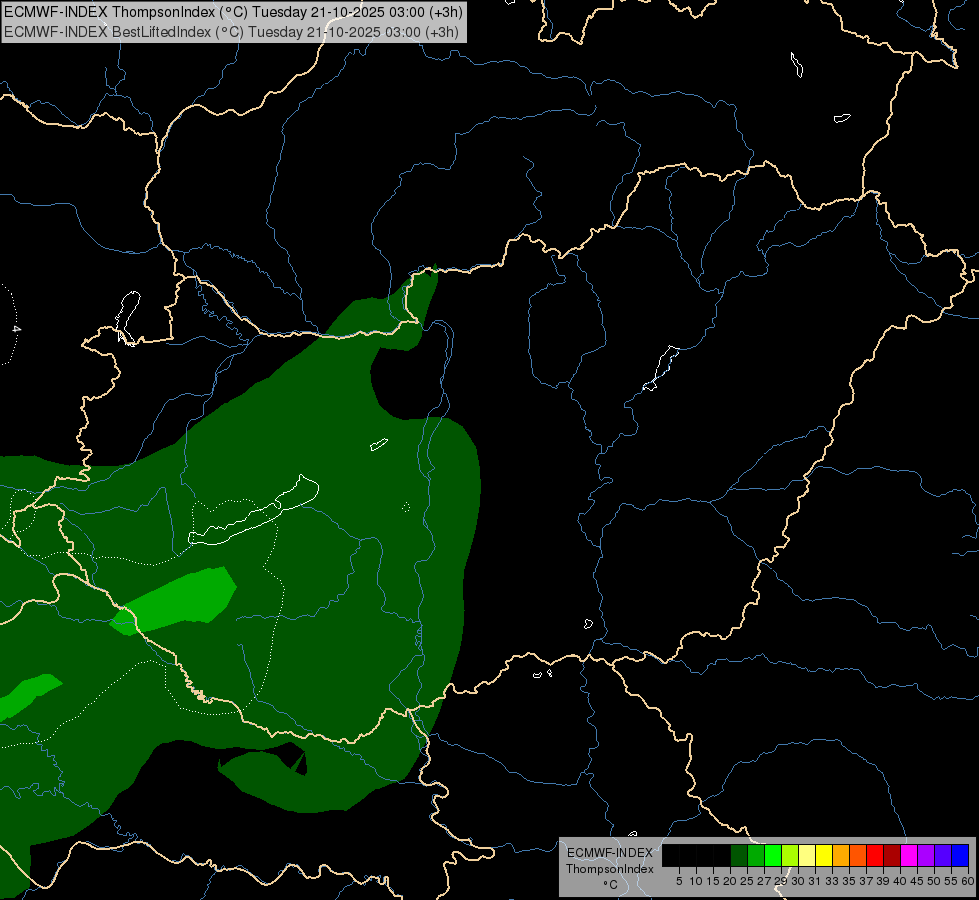
Task: Click the dark red 39–40 legend swatch
Action: point(892,855)
